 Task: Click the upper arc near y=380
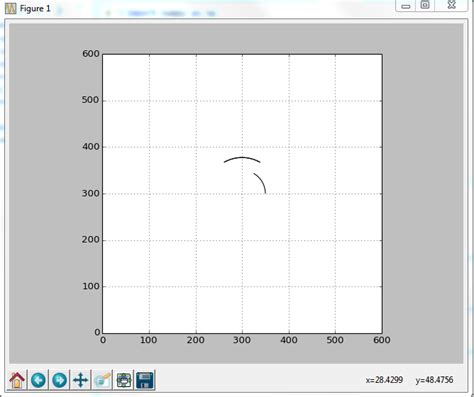[x=242, y=158]
